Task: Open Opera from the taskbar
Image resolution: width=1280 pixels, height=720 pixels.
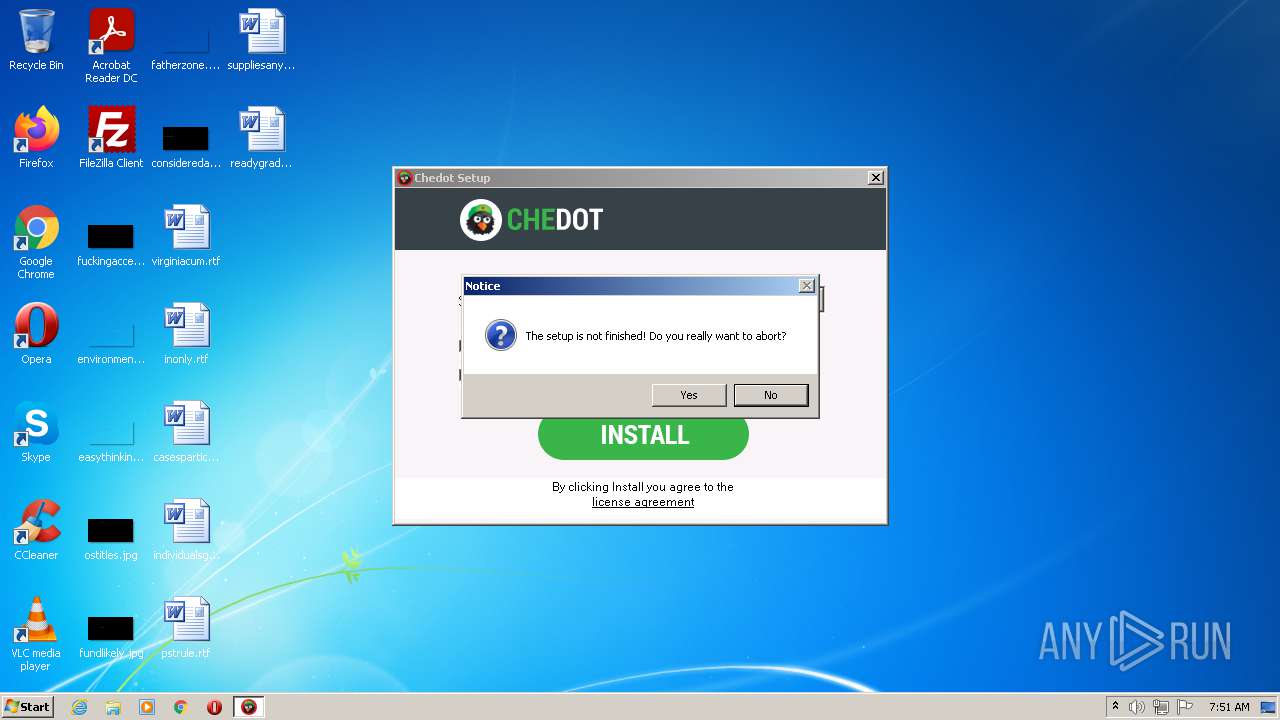Action: point(214,707)
